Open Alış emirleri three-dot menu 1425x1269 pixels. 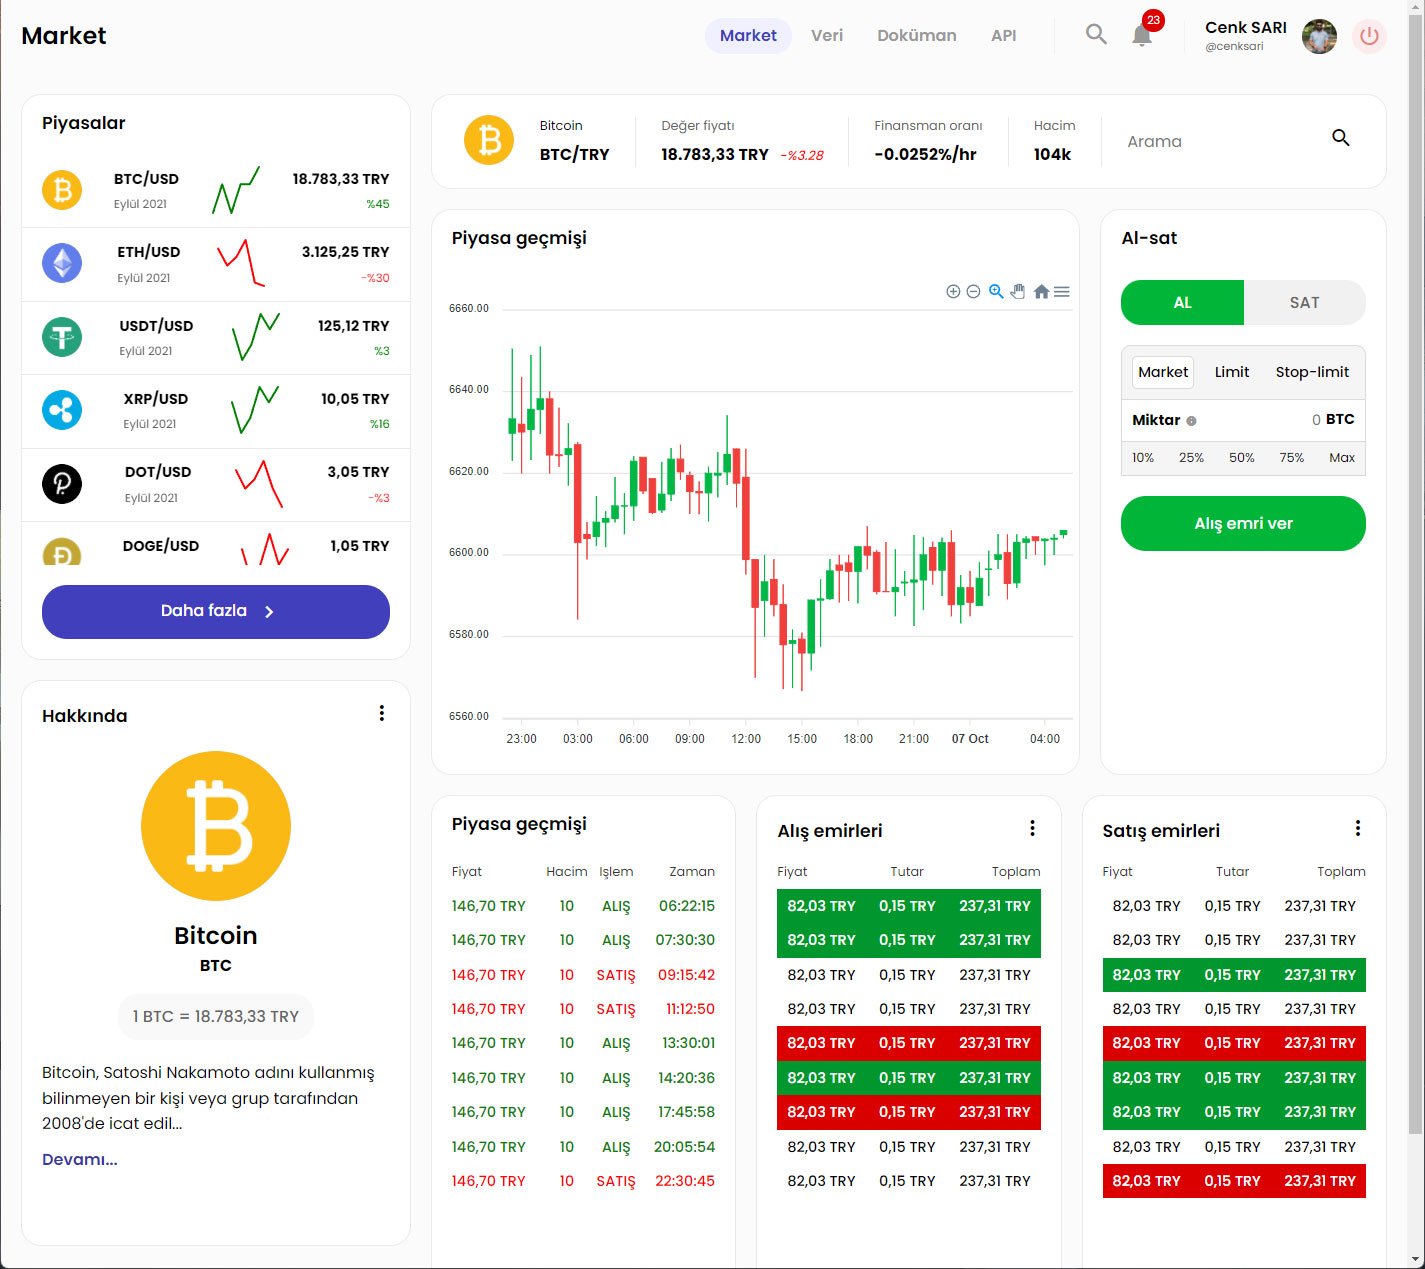click(1032, 828)
